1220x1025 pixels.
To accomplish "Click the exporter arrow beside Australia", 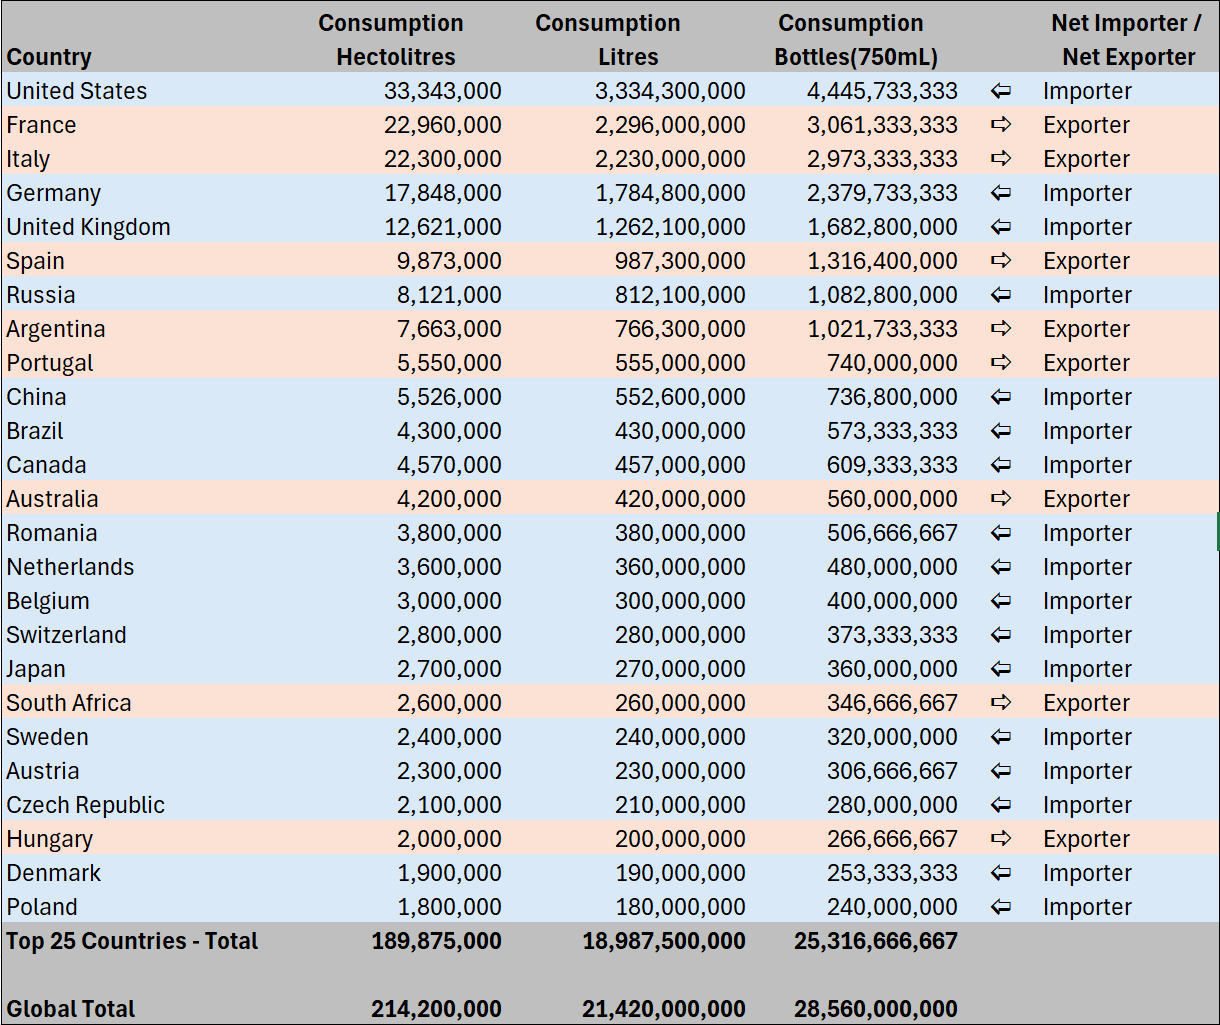I will [x=1000, y=499].
